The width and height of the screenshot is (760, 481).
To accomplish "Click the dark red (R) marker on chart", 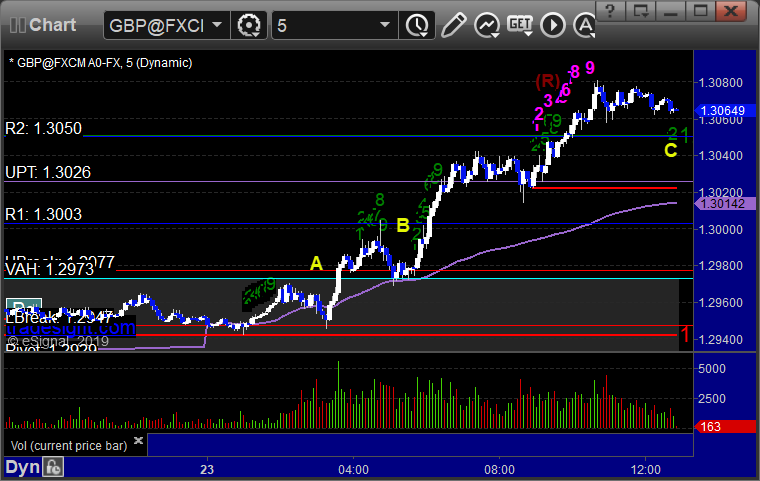I will point(548,80).
